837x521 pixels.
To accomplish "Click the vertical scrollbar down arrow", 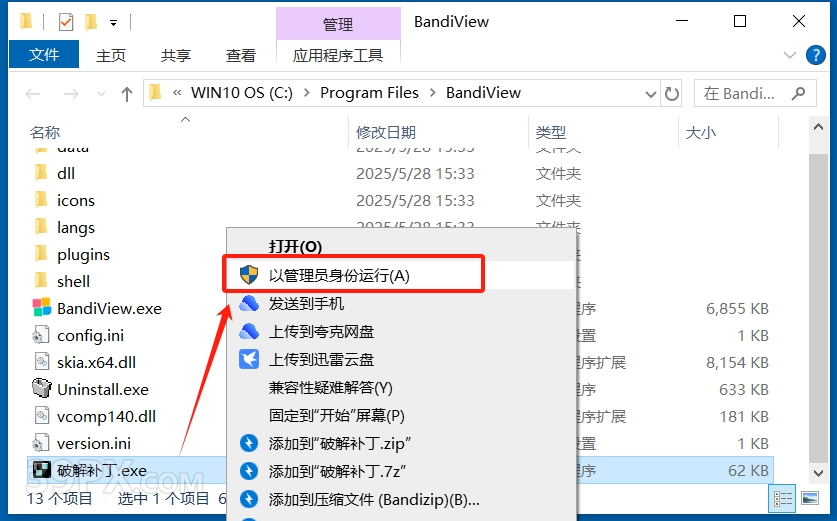I will coord(818,472).
